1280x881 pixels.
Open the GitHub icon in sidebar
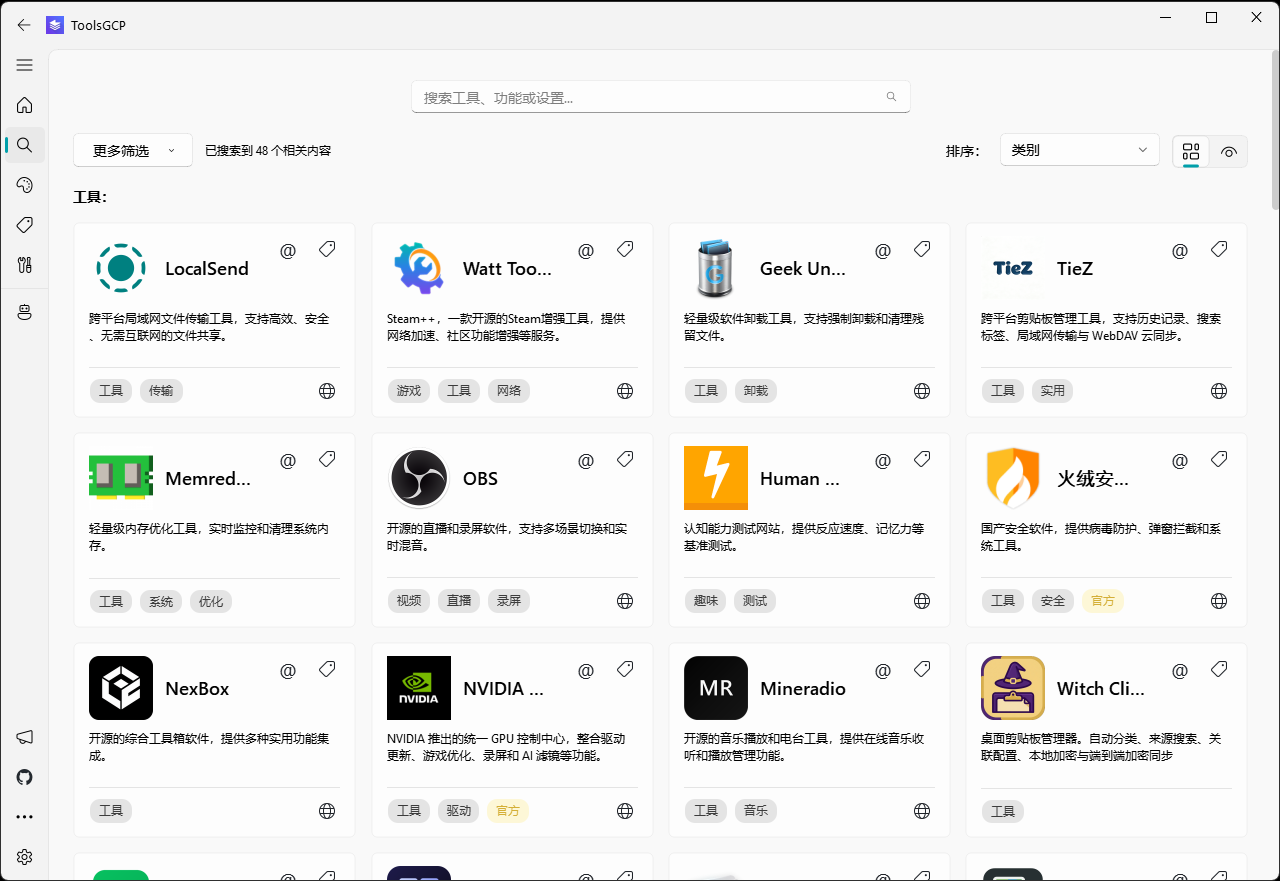click(25, 777)
